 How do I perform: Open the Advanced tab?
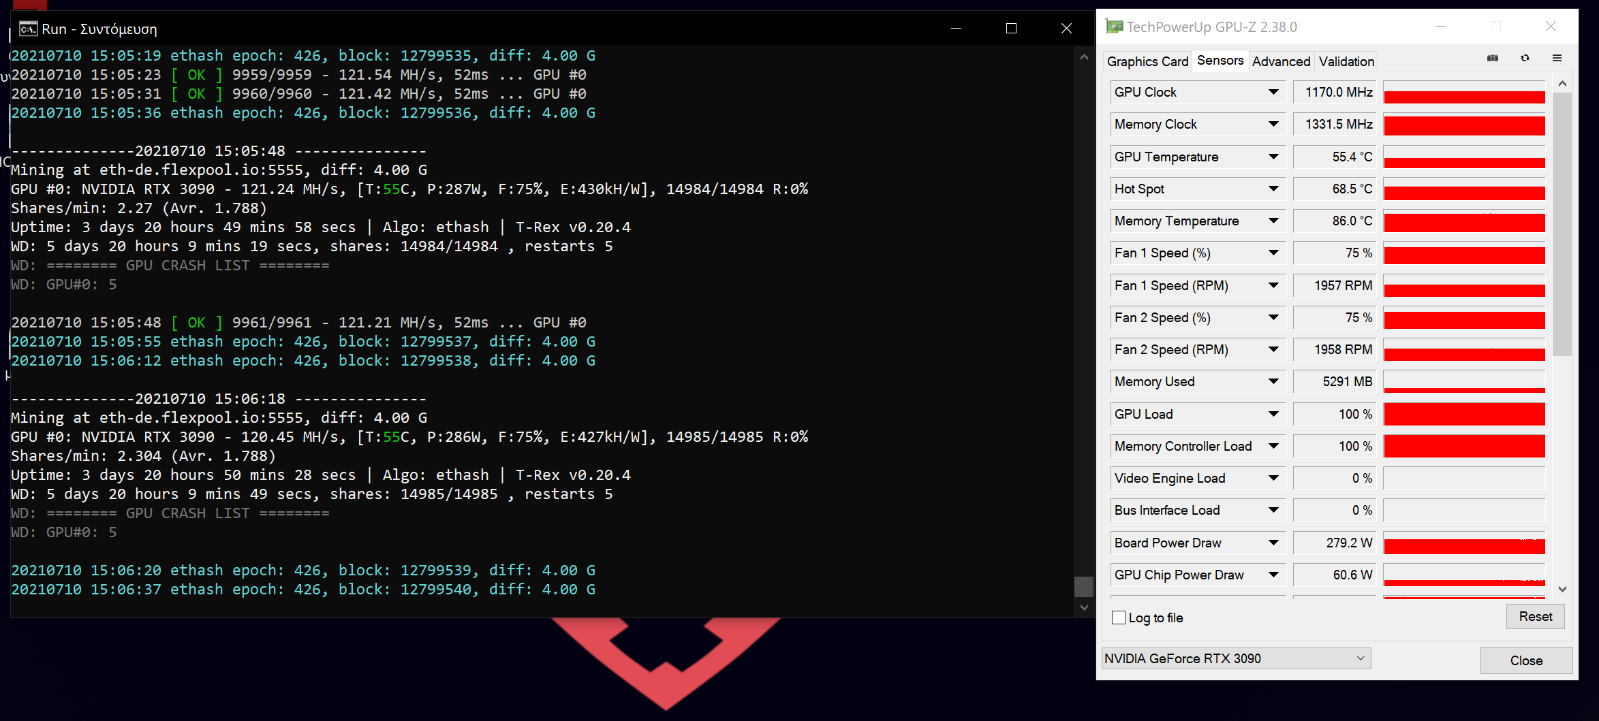(x=1281, y=61)
